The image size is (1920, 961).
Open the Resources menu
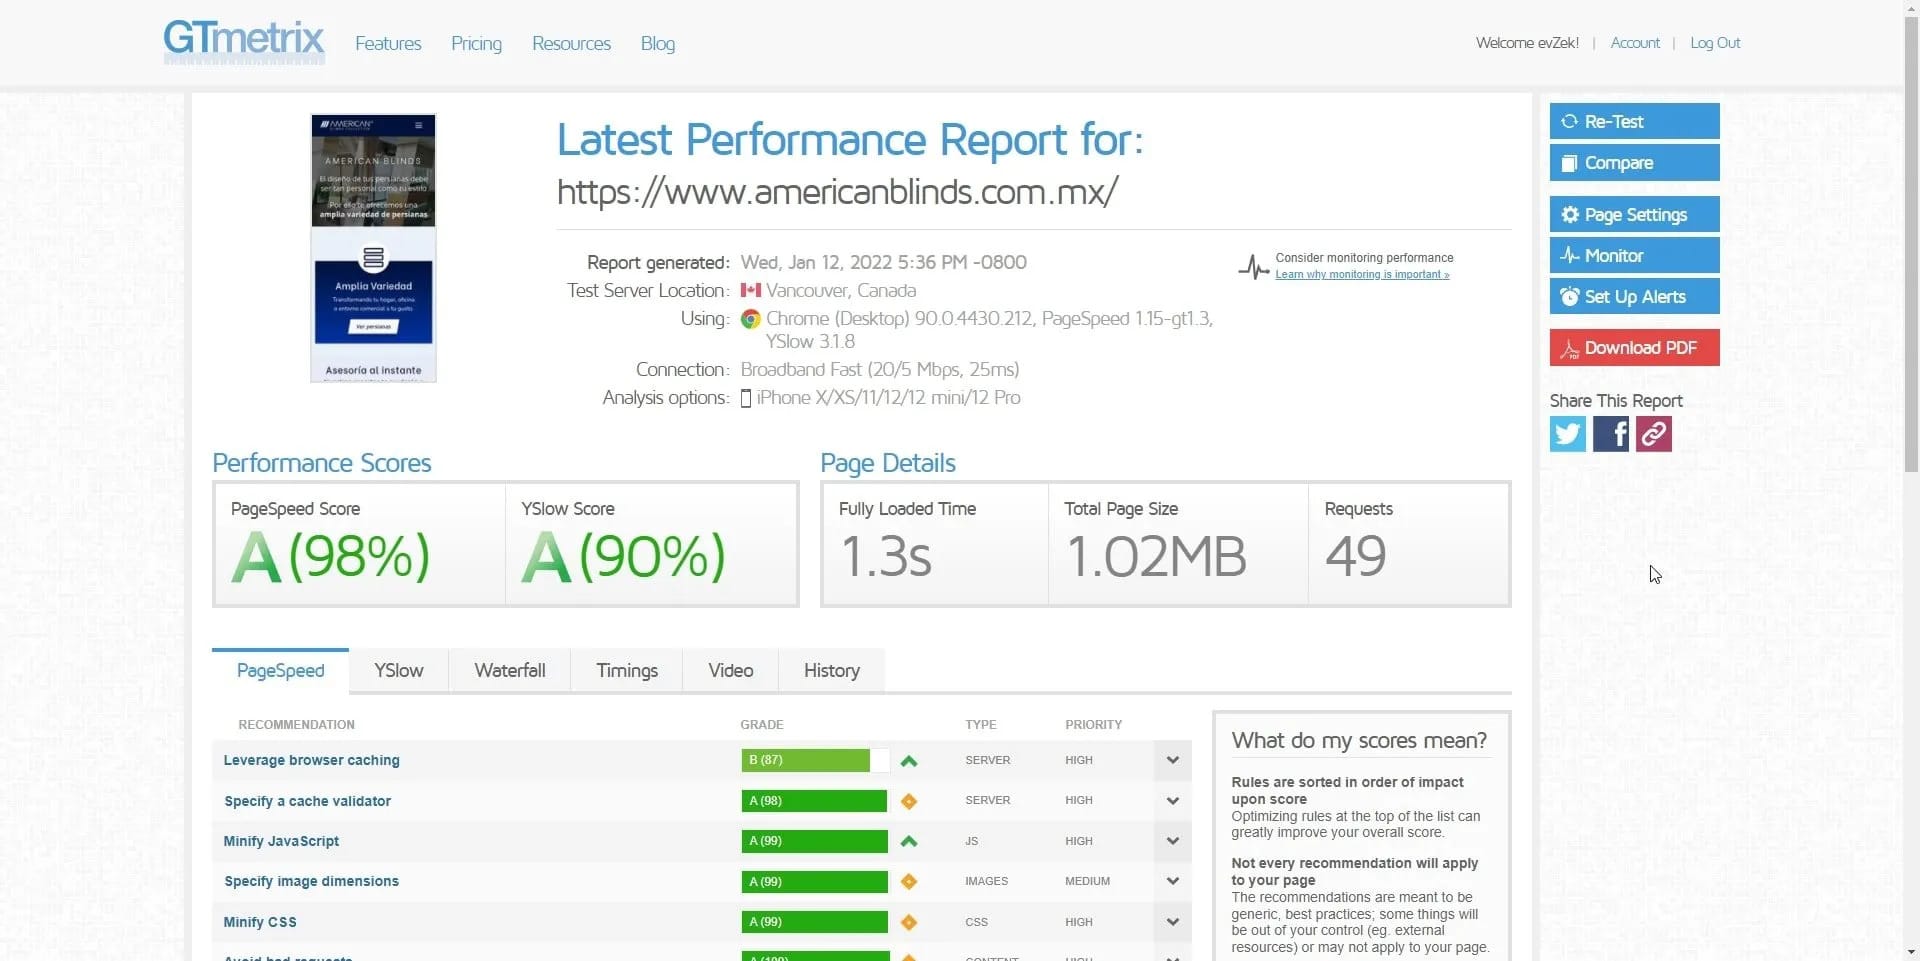[x=571, y=43]
